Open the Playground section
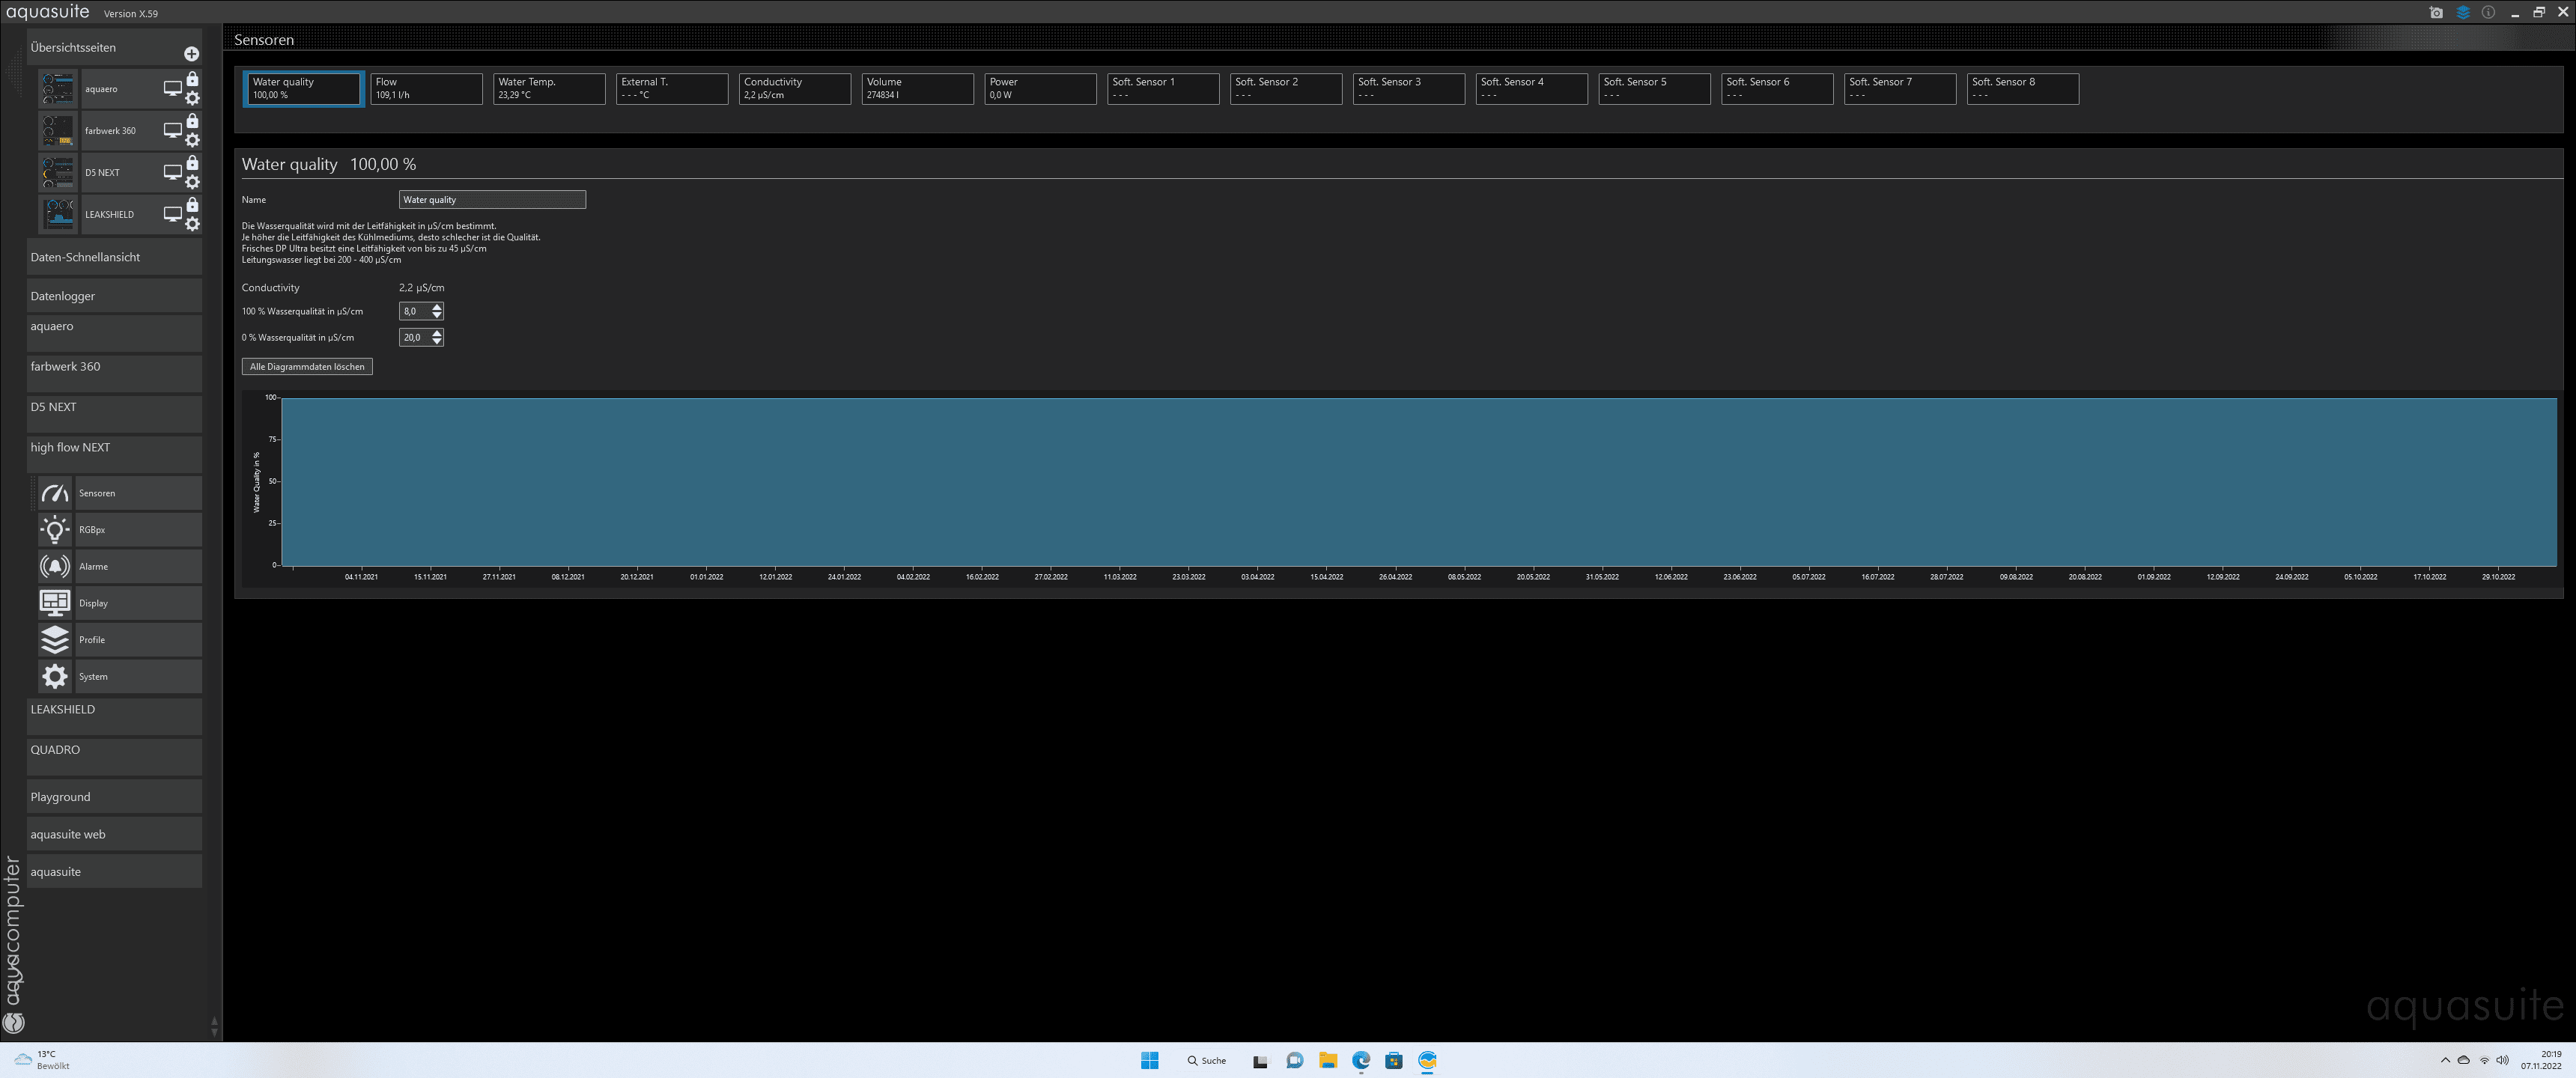The image size is (2576, 1078). [x=114, y=797]
